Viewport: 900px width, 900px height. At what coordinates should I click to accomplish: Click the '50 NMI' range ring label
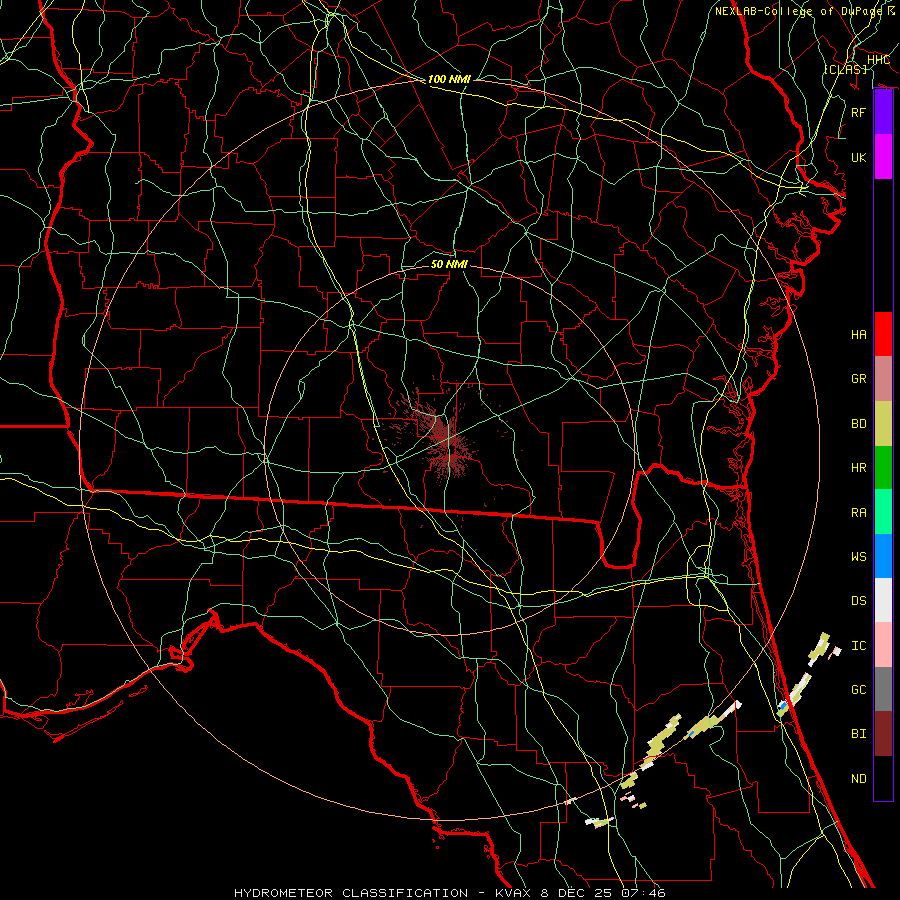449,264
